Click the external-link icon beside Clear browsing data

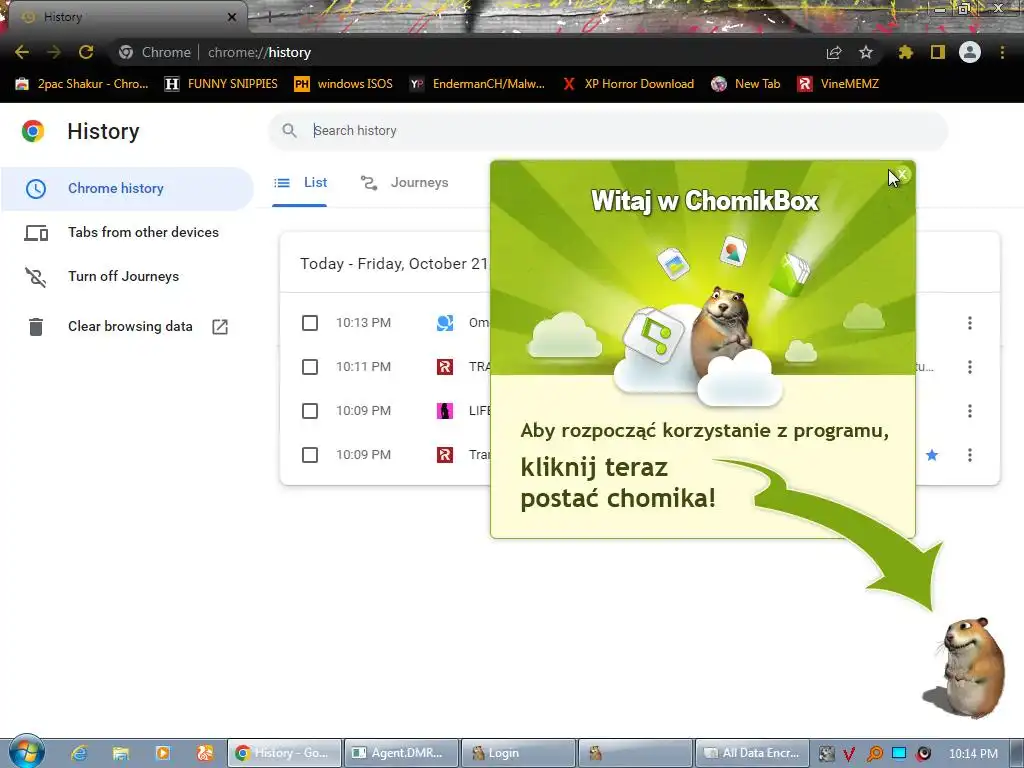point(220,327)
